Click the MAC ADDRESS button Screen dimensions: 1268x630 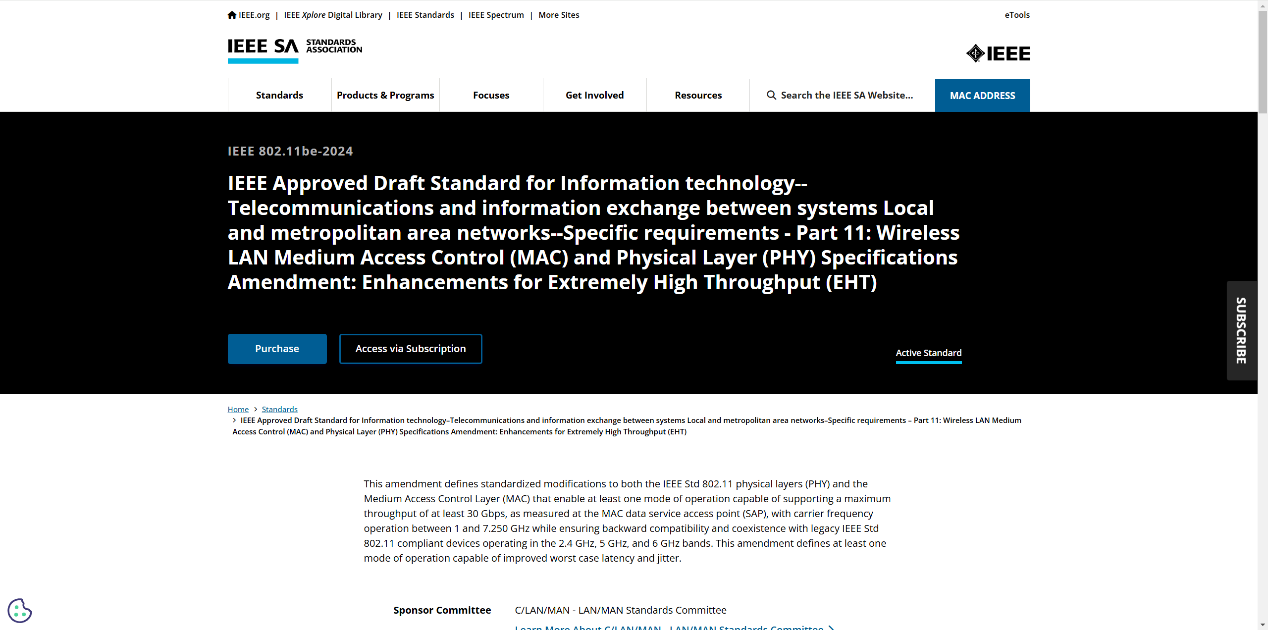982,95
